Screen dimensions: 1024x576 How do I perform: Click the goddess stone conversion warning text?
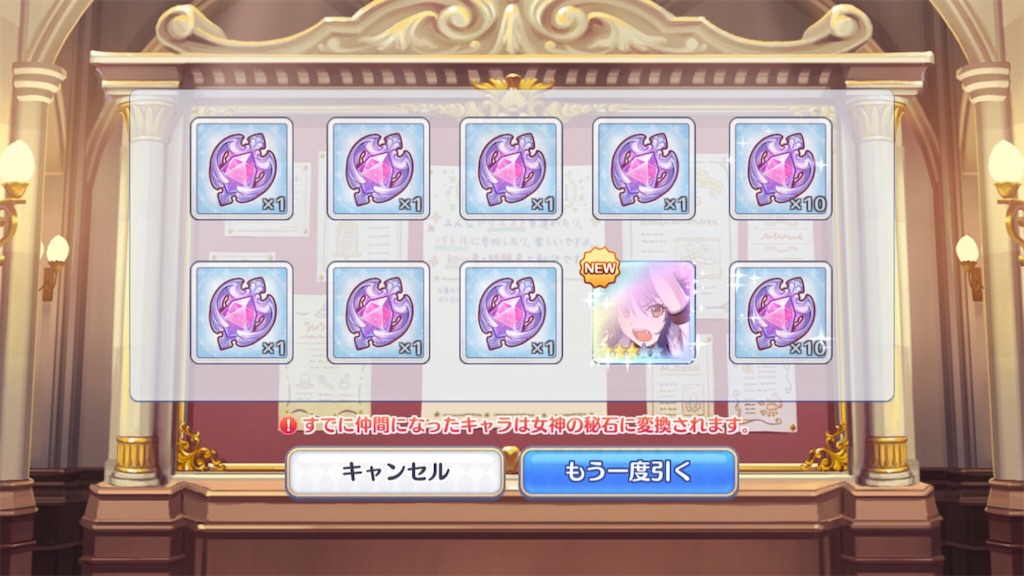click(x=526, y=426)
